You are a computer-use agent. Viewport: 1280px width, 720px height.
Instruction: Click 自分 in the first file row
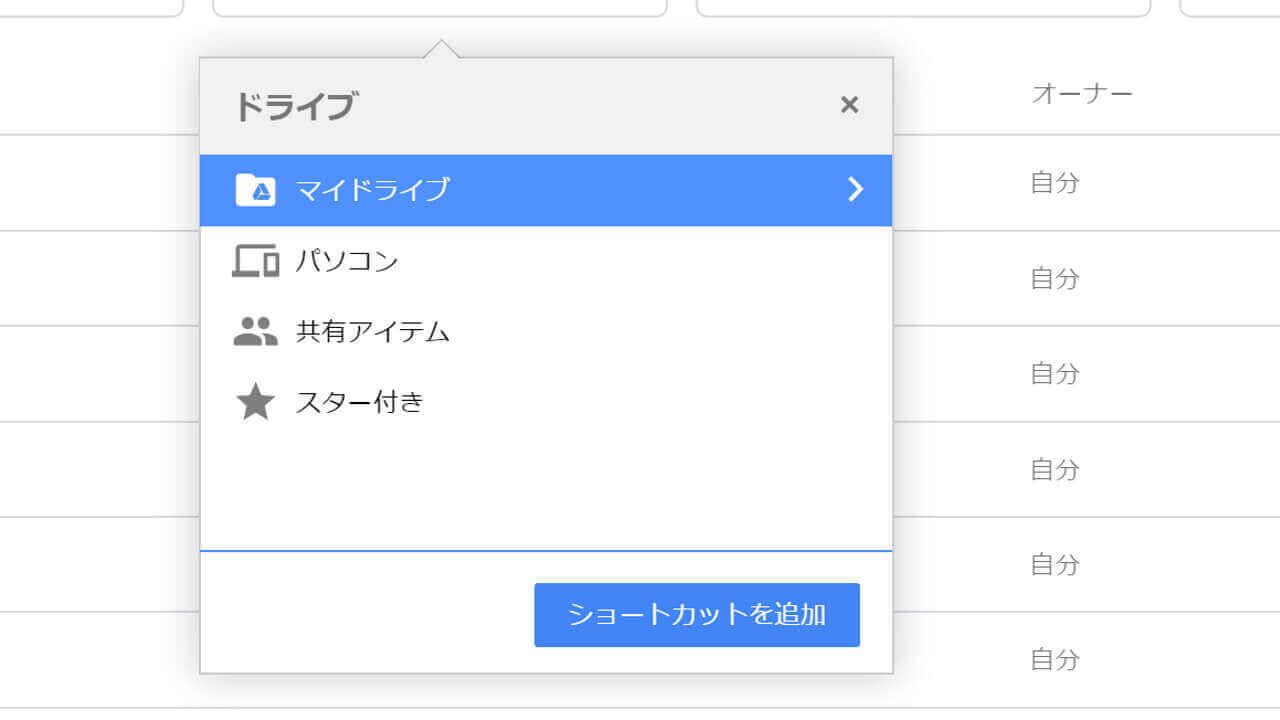click(x=1055, y=184)
